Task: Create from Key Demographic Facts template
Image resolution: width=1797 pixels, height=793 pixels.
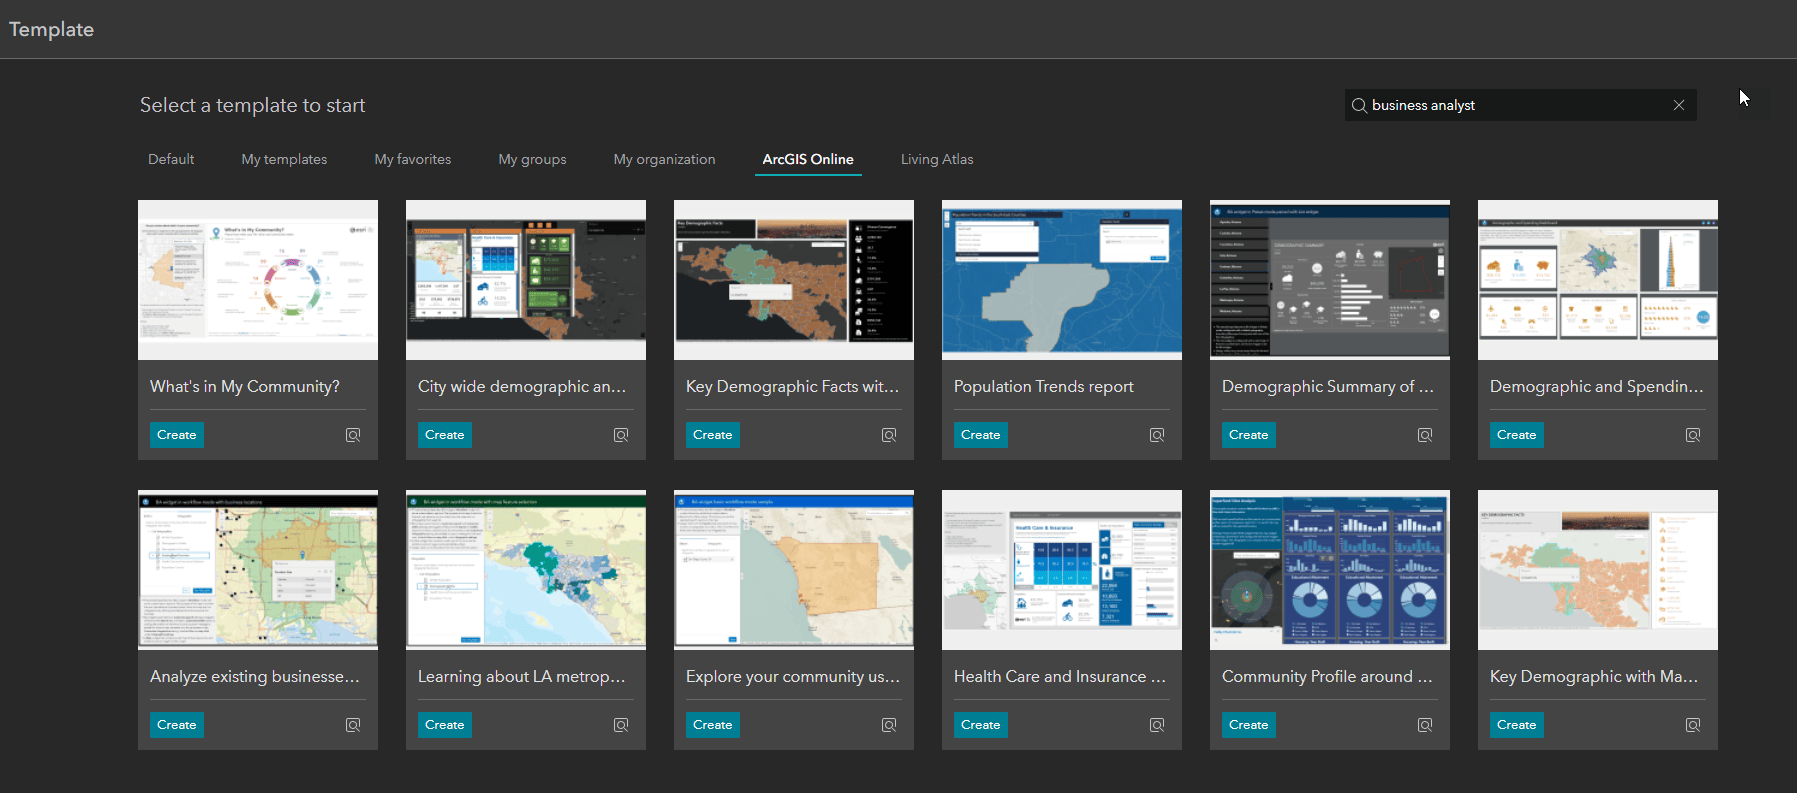Action: pos(713,435)
